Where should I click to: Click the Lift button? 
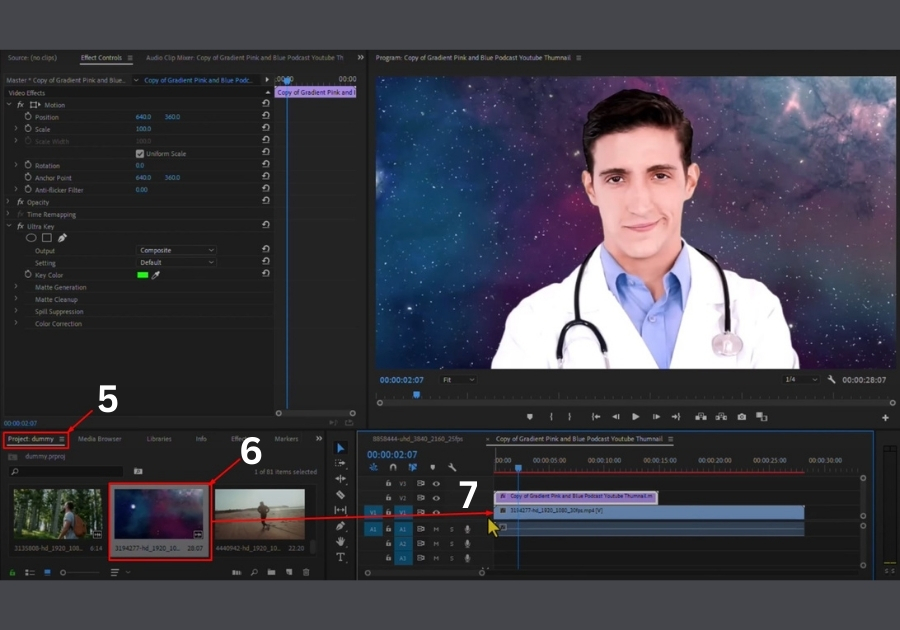tap(701, 417)
